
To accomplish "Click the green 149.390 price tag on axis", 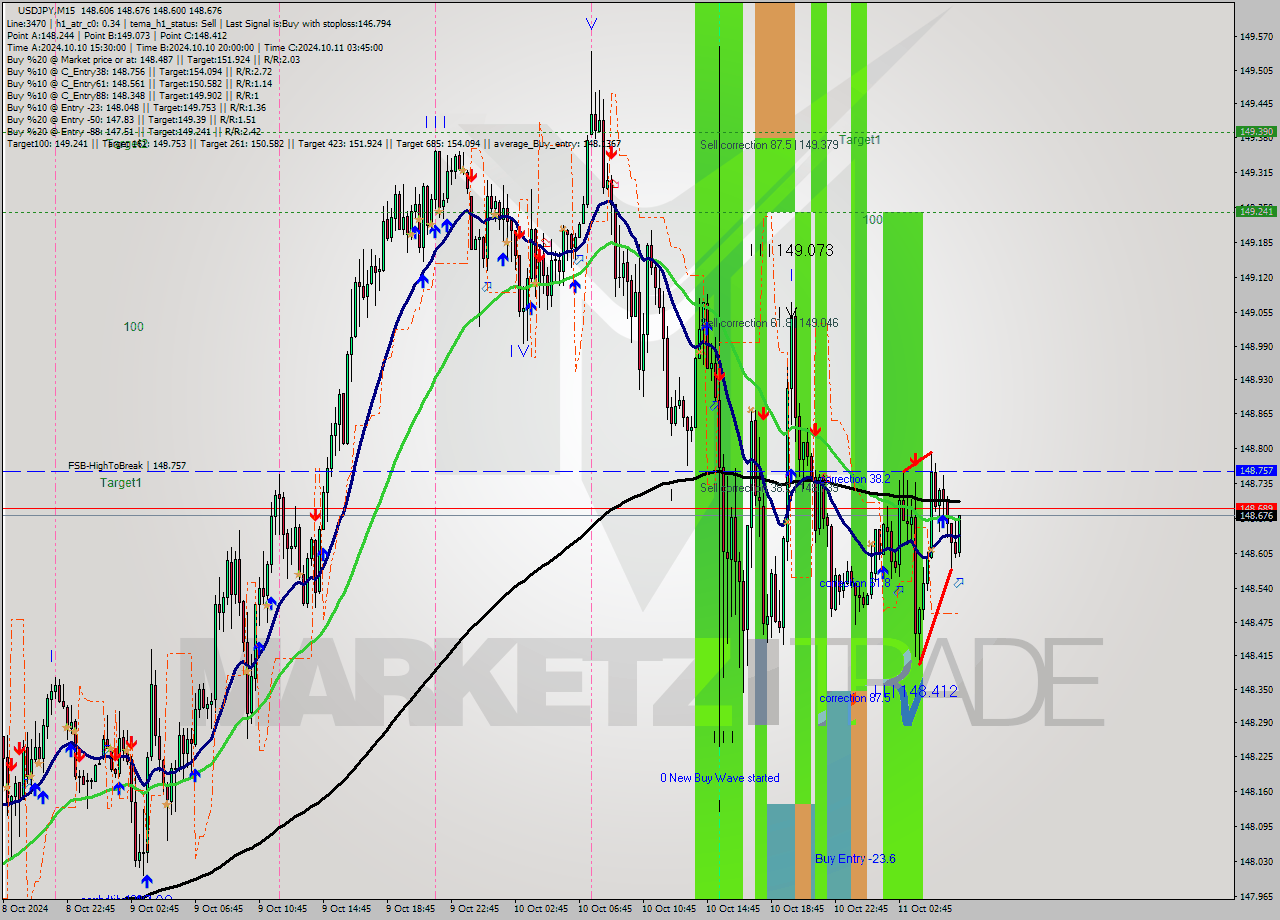I will pyautogui.click(x=1256, y=131).
